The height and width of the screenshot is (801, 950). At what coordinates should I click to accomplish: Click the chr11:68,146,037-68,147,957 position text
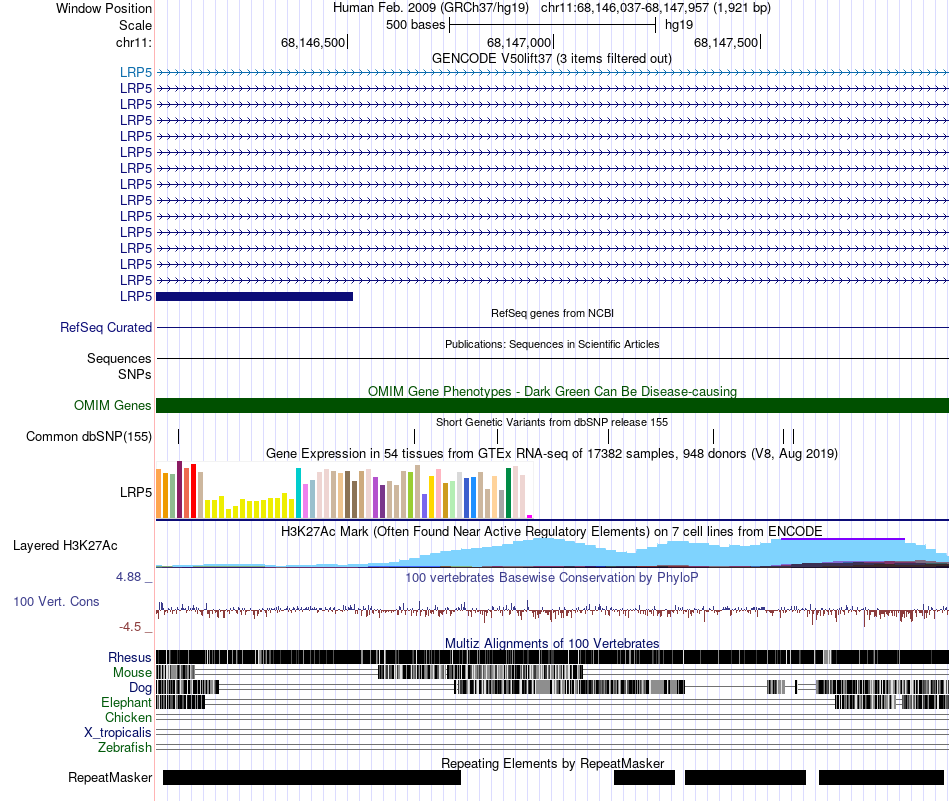[x=656, y=8]
